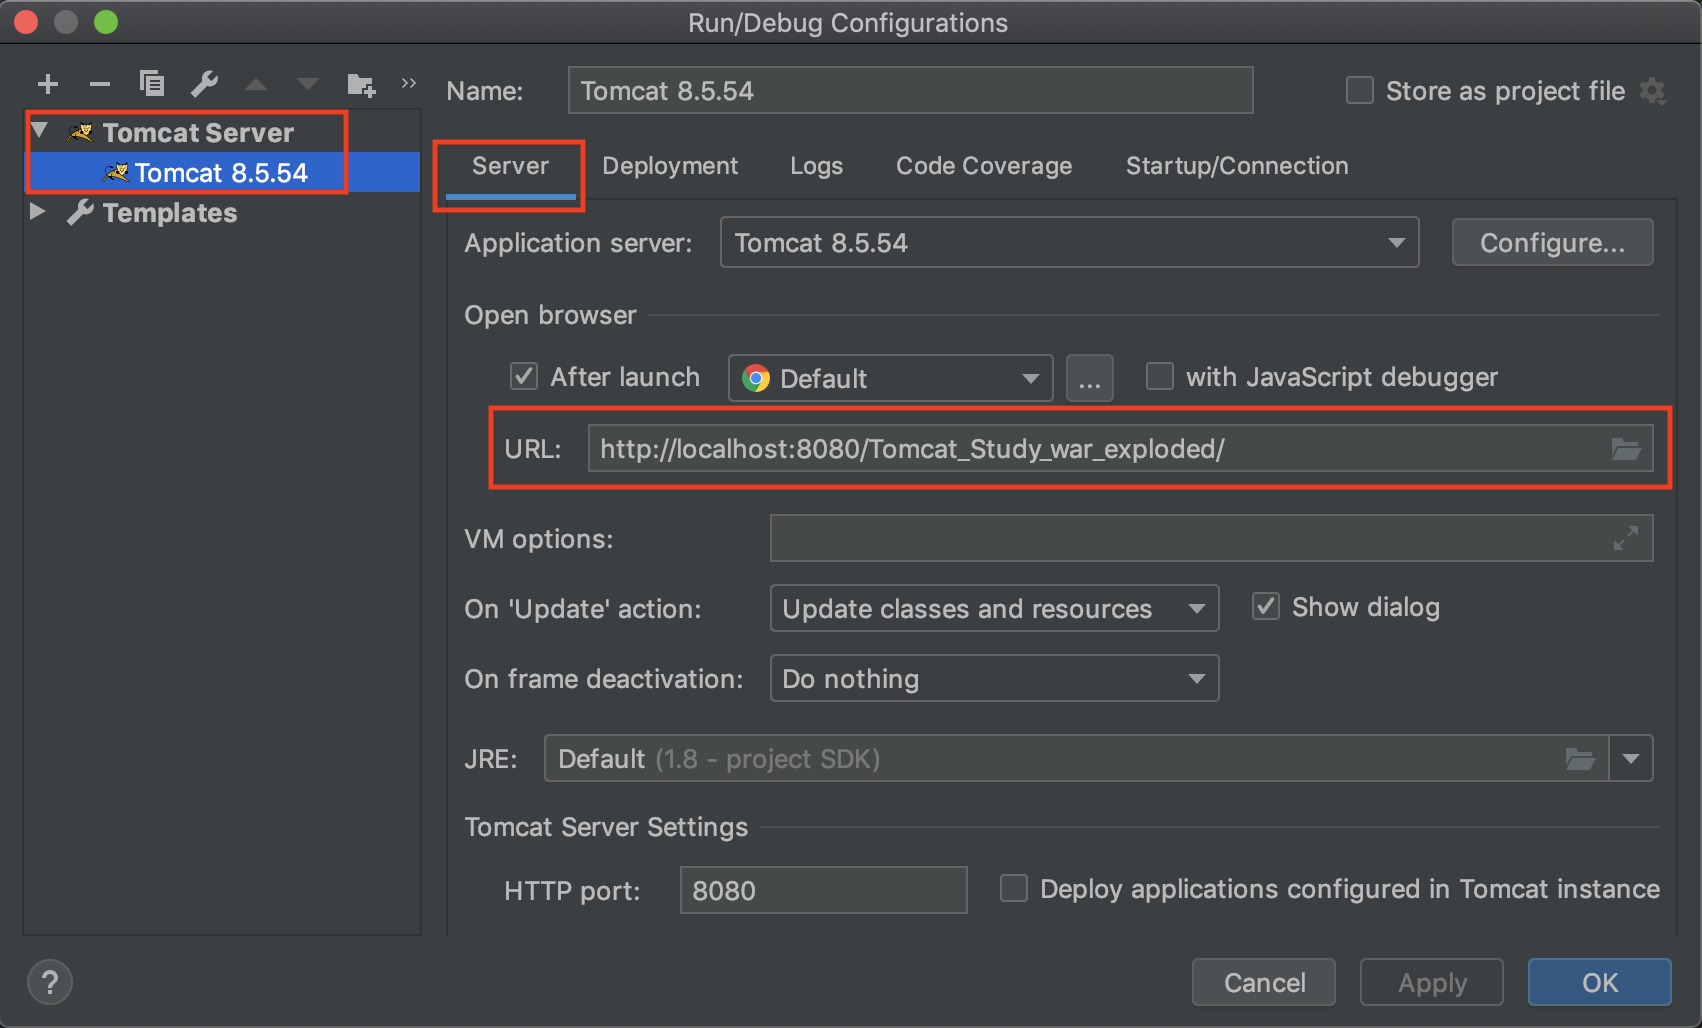Switch to the Startup/Connection tab
The height and width of the screenshot is (1028, 1702).
1237,166
